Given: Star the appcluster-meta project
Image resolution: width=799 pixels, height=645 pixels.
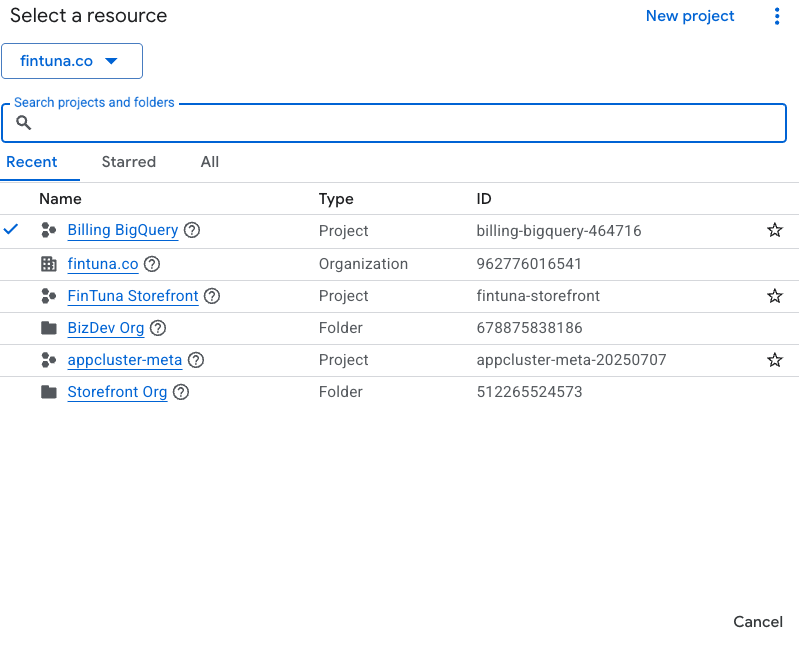Looking at the screenshot, I should pyautogui.click(x=775, y=360).
